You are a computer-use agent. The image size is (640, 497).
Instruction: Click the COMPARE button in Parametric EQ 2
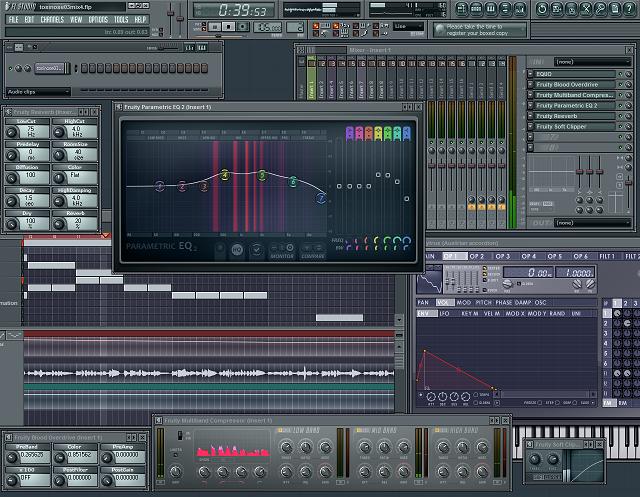pos(313,251)
